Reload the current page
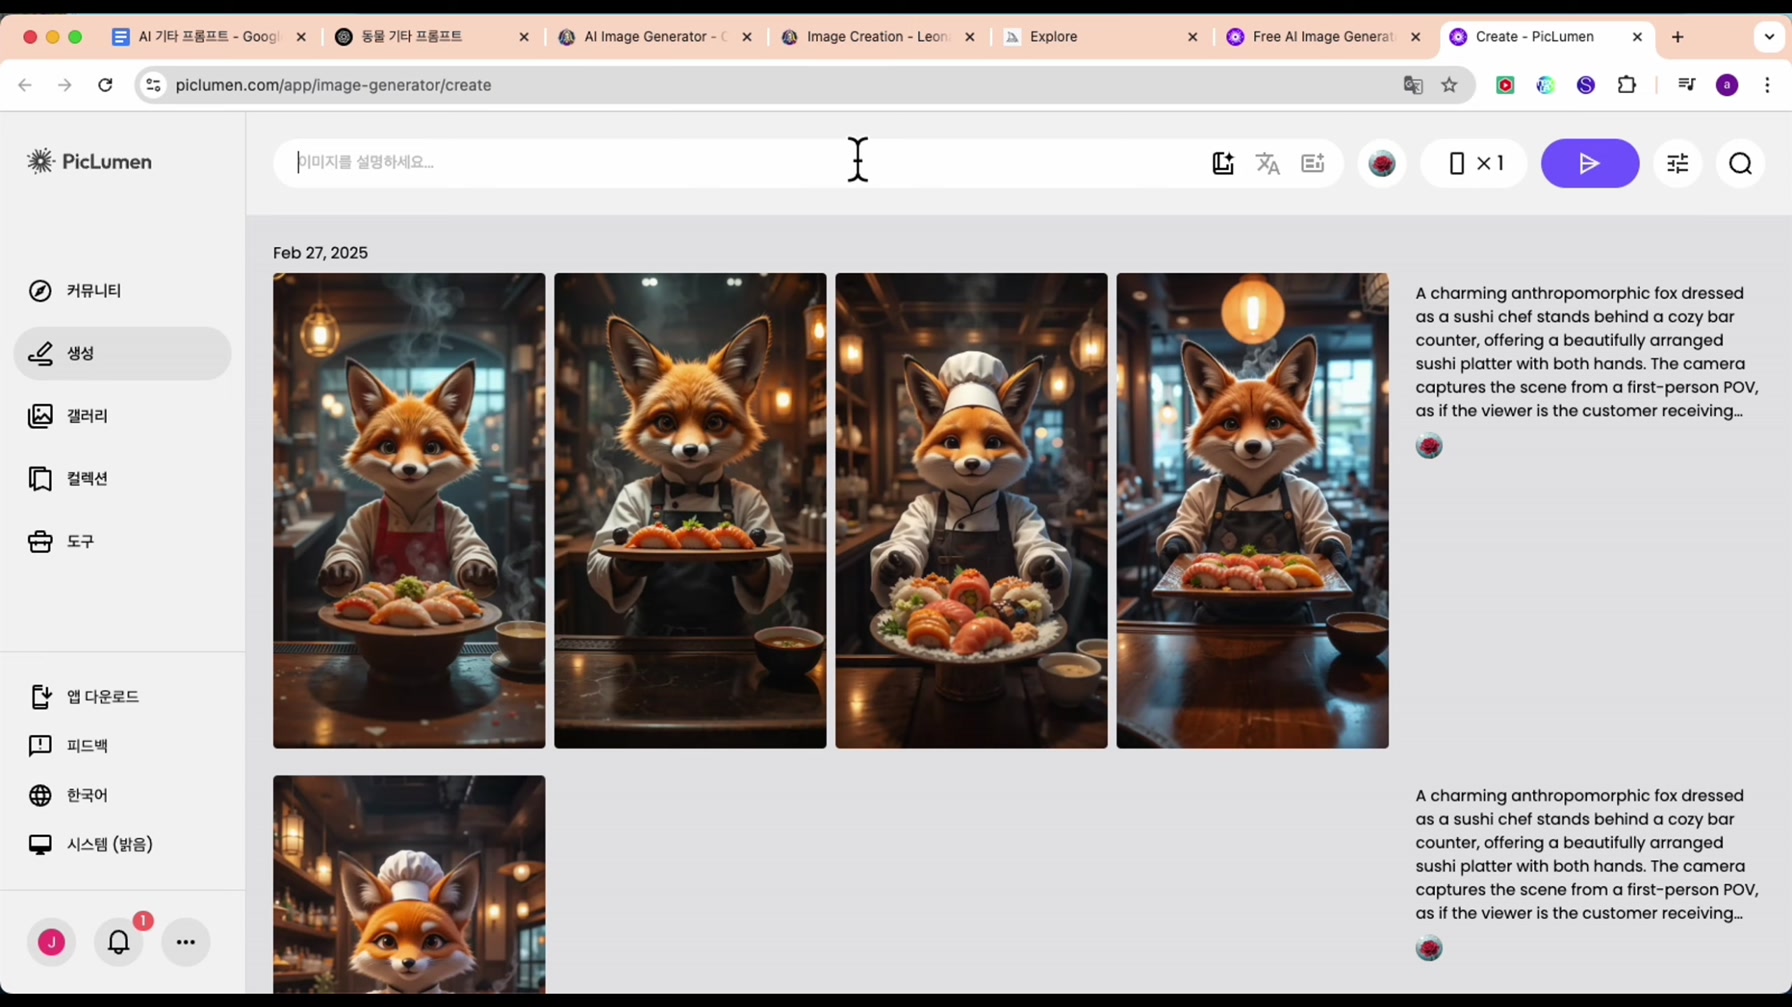The image size is (1792, 1007). click(105, 85)
